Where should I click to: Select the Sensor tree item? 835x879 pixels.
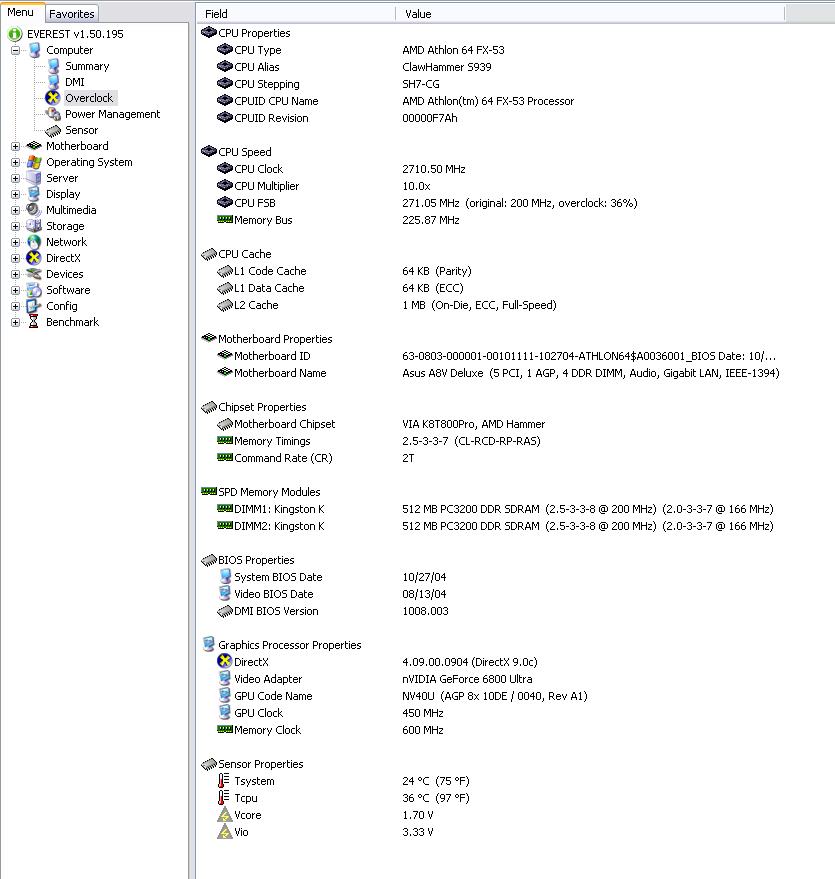coord(81,130)
